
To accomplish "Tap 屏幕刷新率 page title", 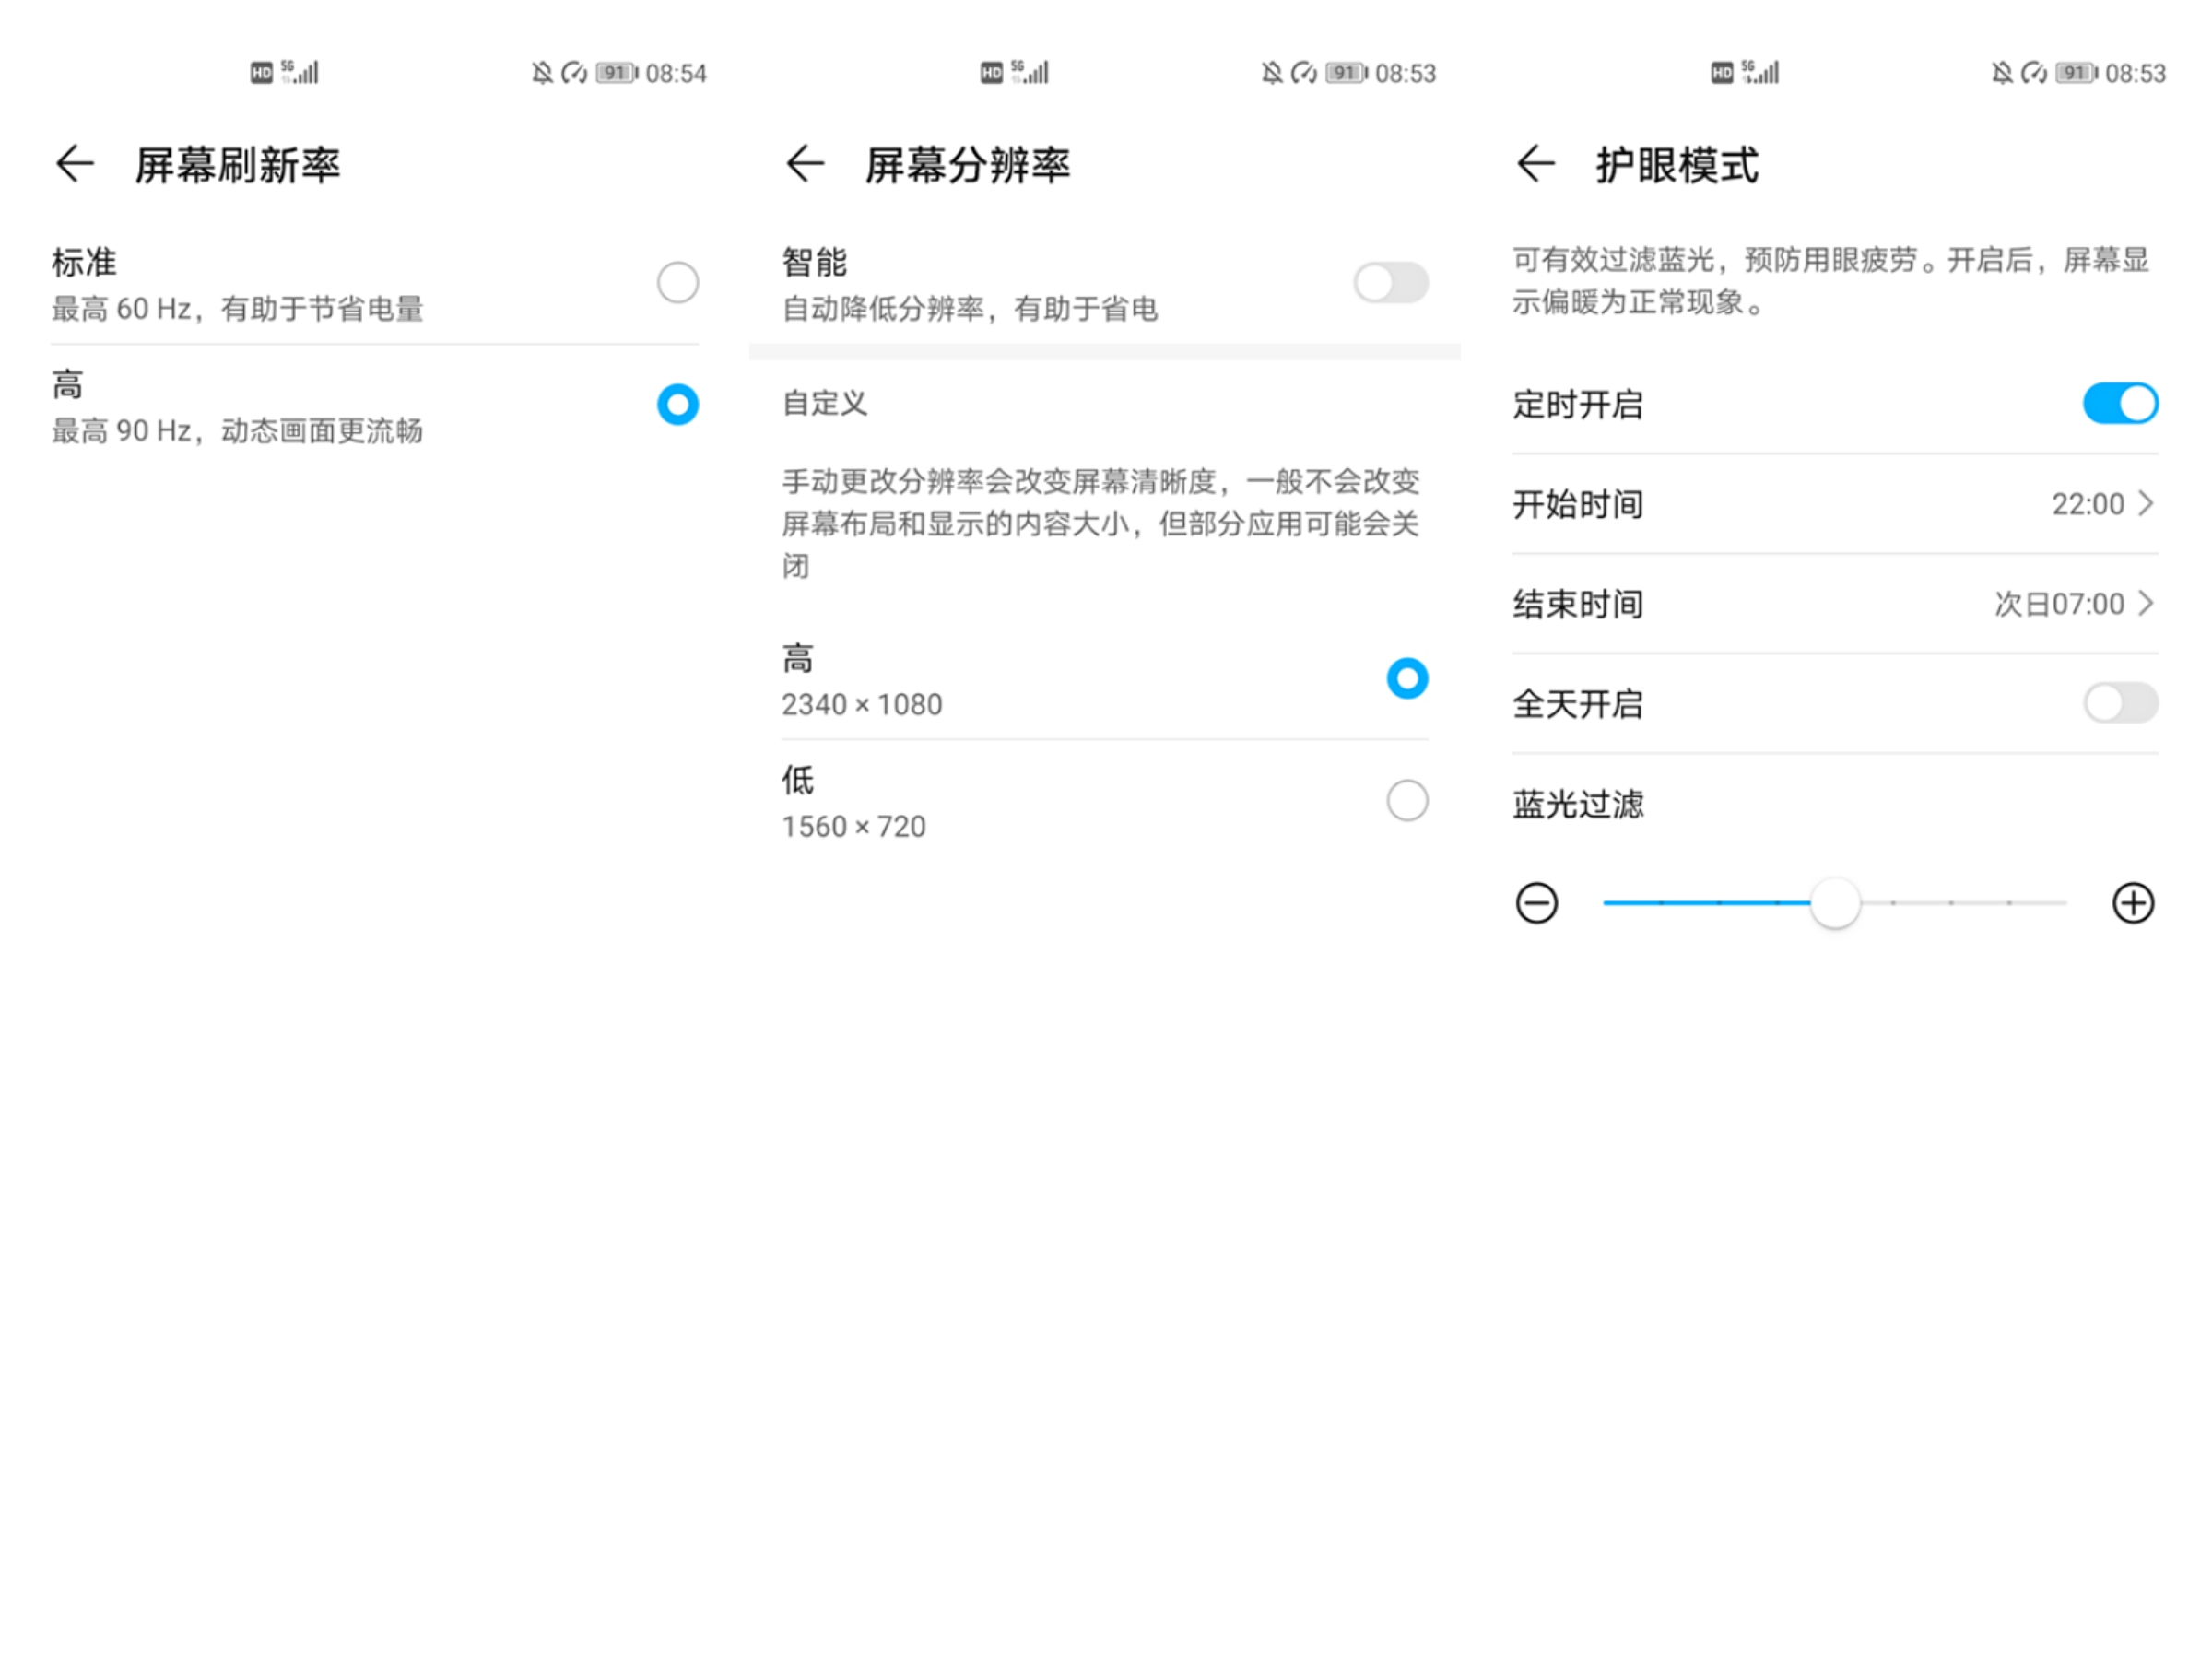I will pyautogui.click(x=238, y=165).
